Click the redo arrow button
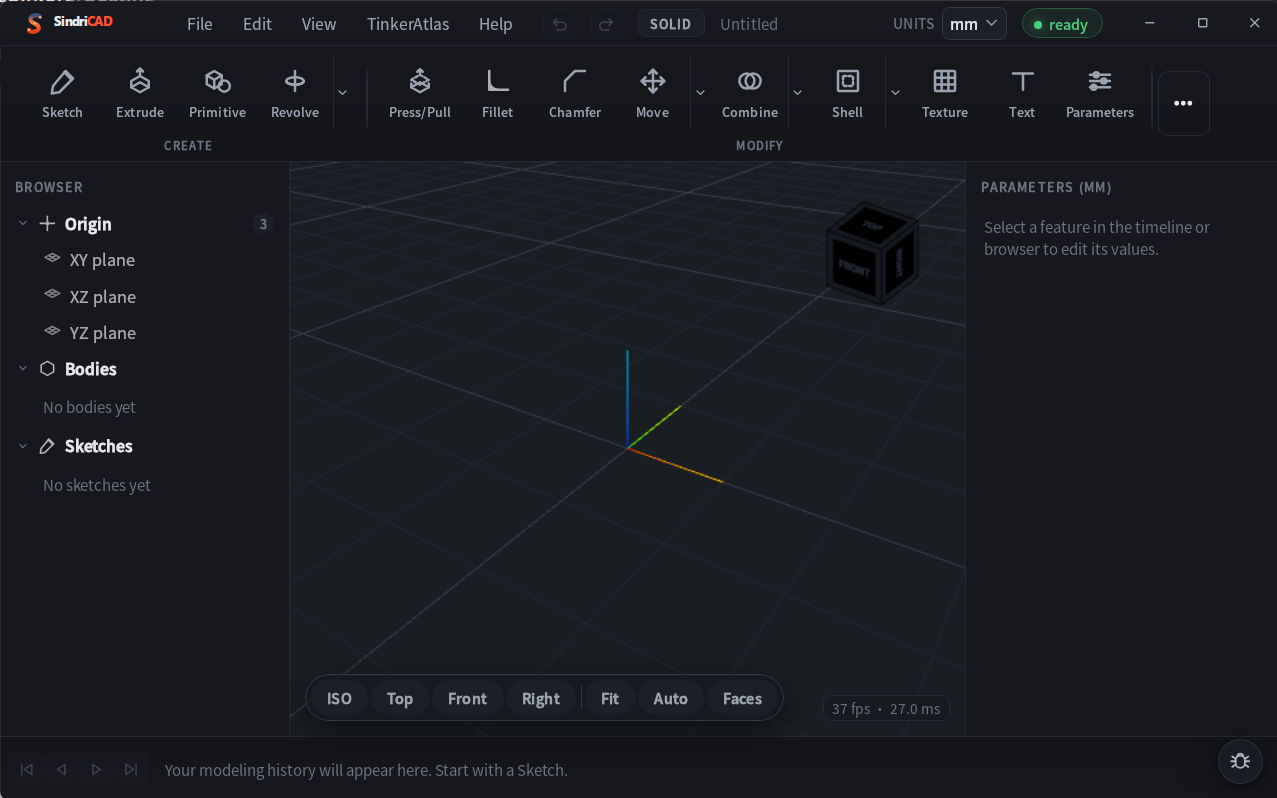 605,24
